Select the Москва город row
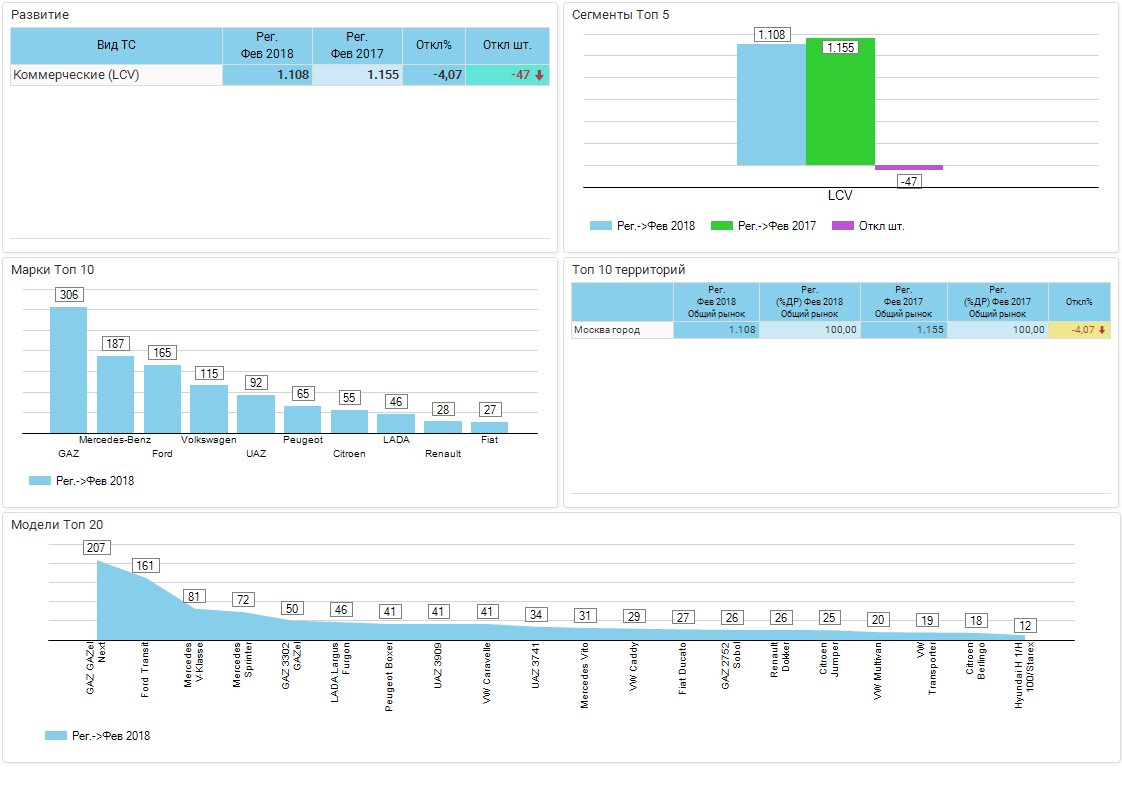 pos(841,330)
